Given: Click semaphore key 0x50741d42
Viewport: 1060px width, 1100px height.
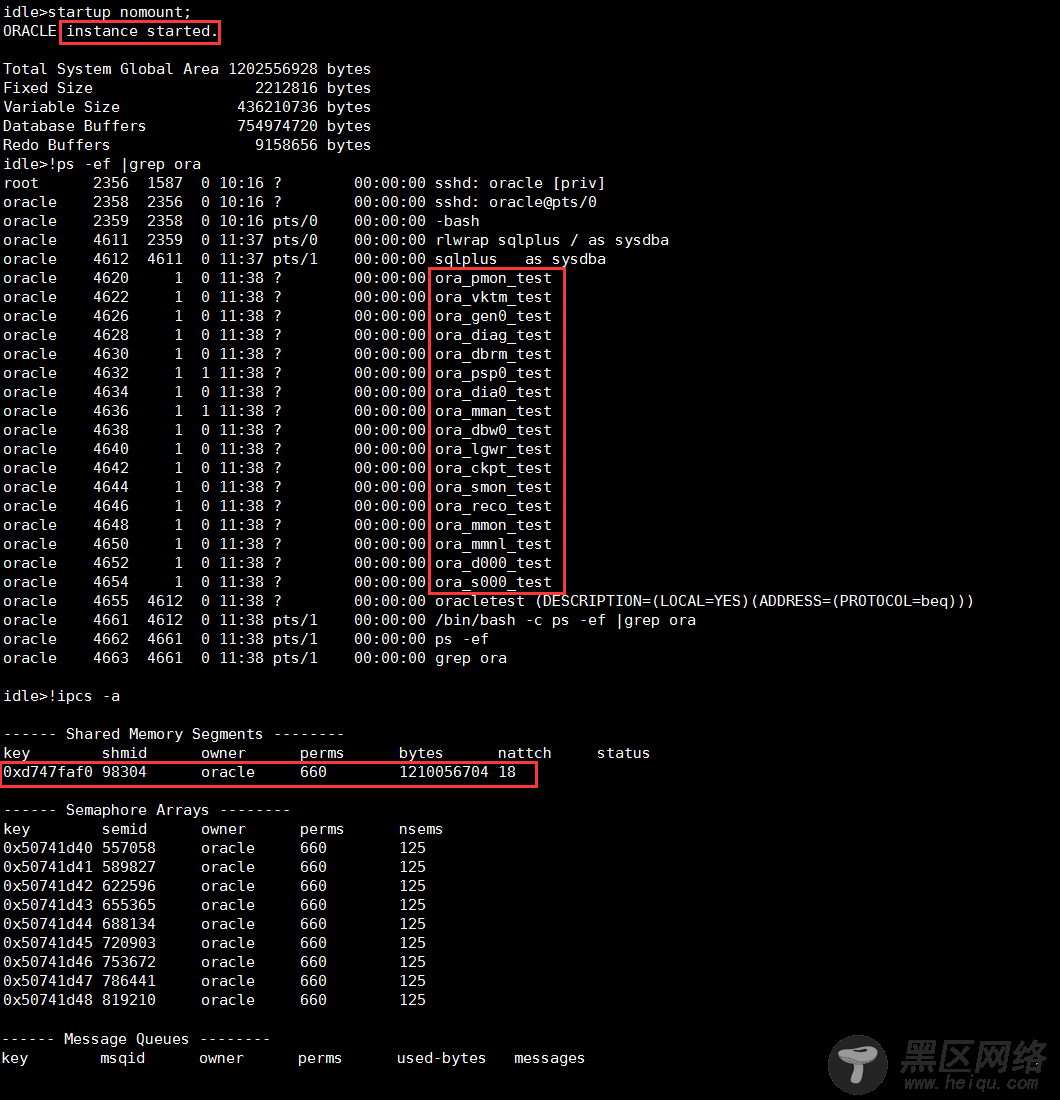Looking at the screenshot, I should click(48, 885).
